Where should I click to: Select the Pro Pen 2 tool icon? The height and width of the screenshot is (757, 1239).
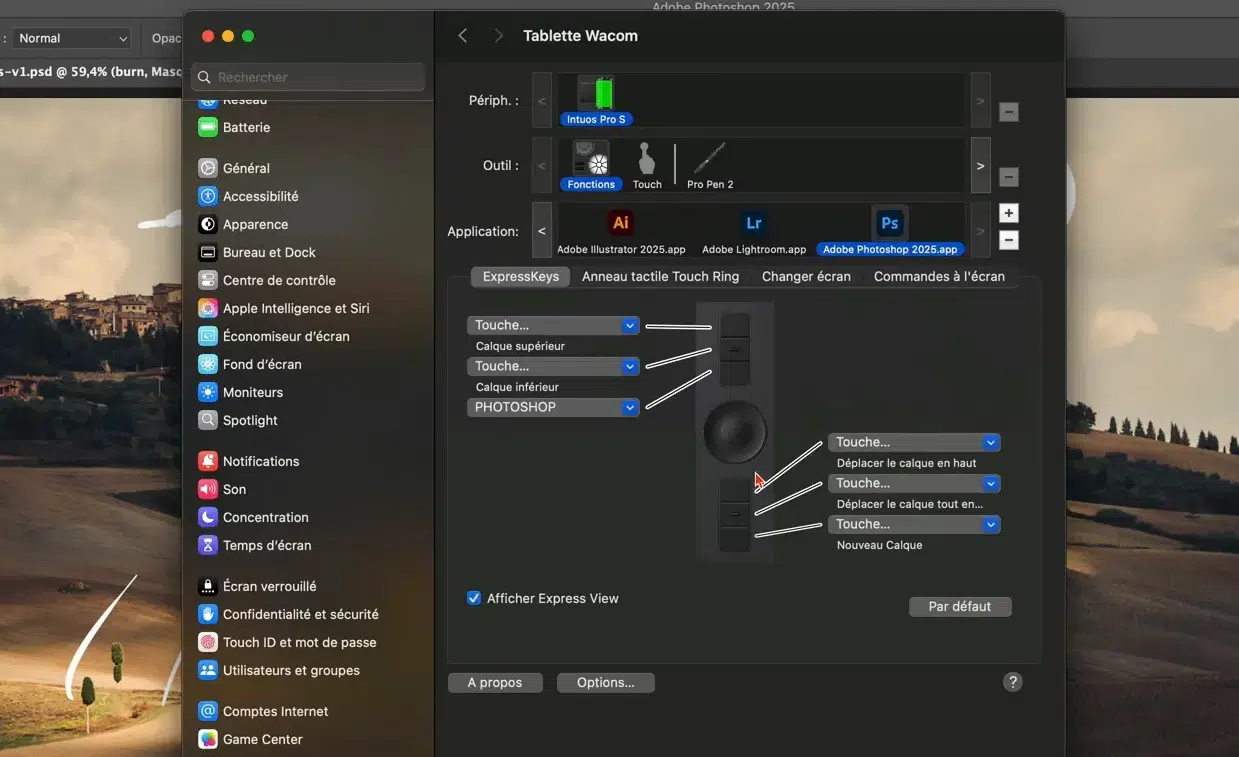[x=710, y=159]
